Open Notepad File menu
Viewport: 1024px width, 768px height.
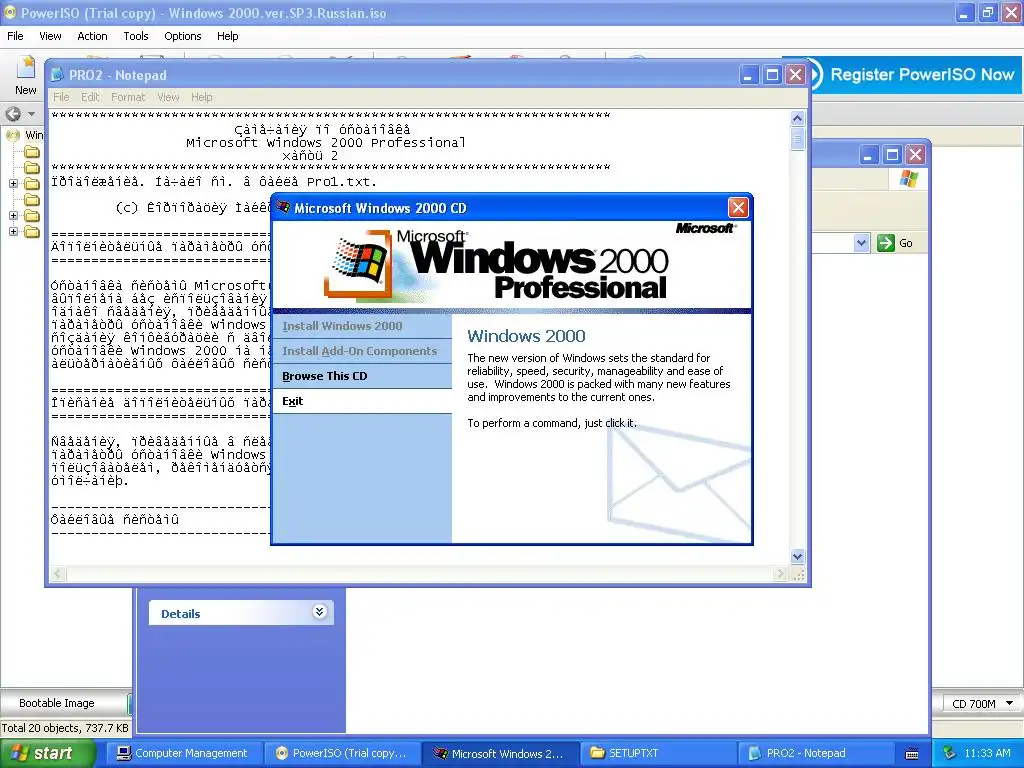click(61, 97)
